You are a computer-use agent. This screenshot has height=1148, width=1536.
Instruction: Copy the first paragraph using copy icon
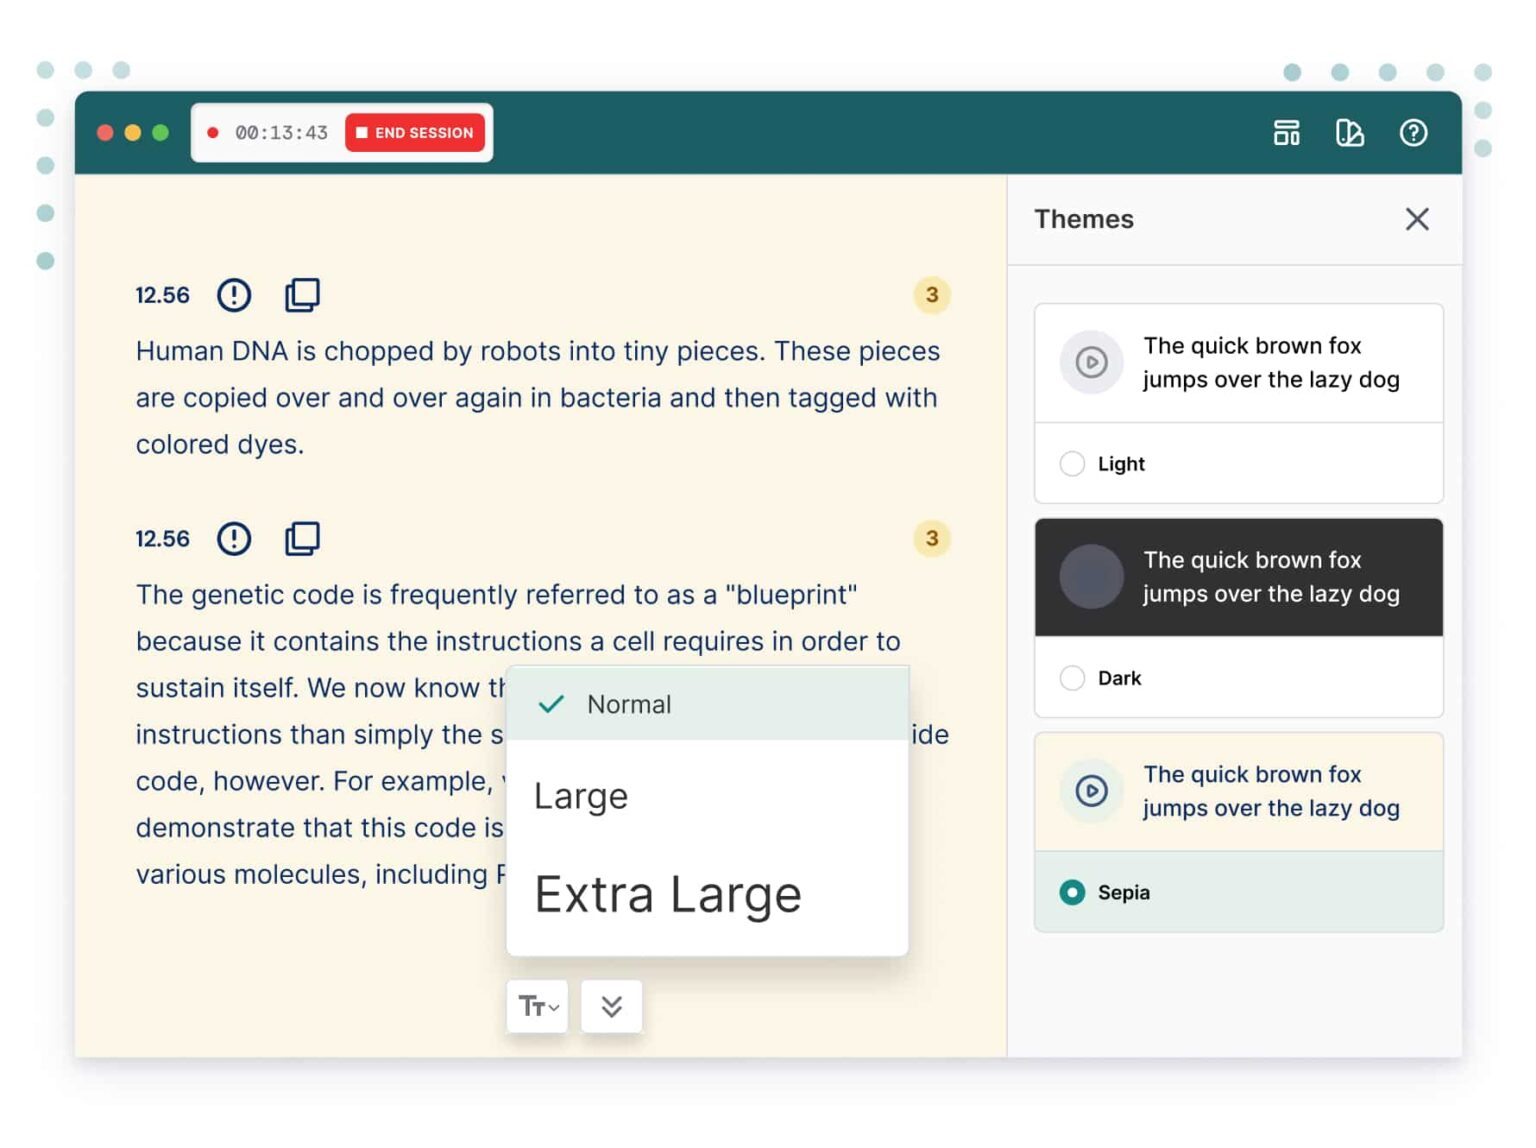coord(302,295)
